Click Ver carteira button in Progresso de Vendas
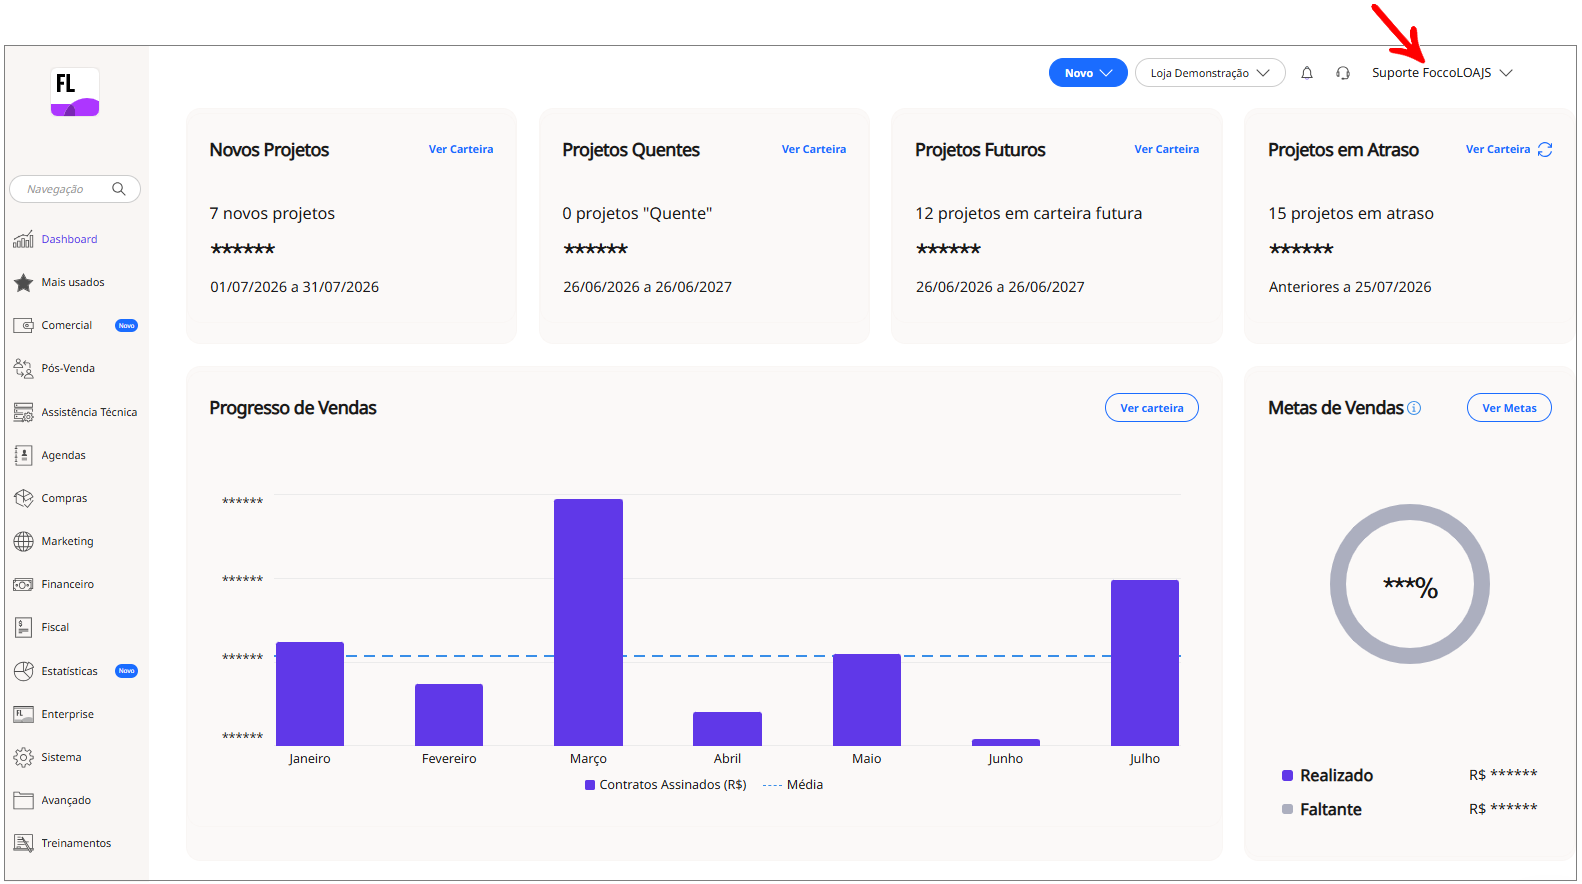 tap(1152, 408)
